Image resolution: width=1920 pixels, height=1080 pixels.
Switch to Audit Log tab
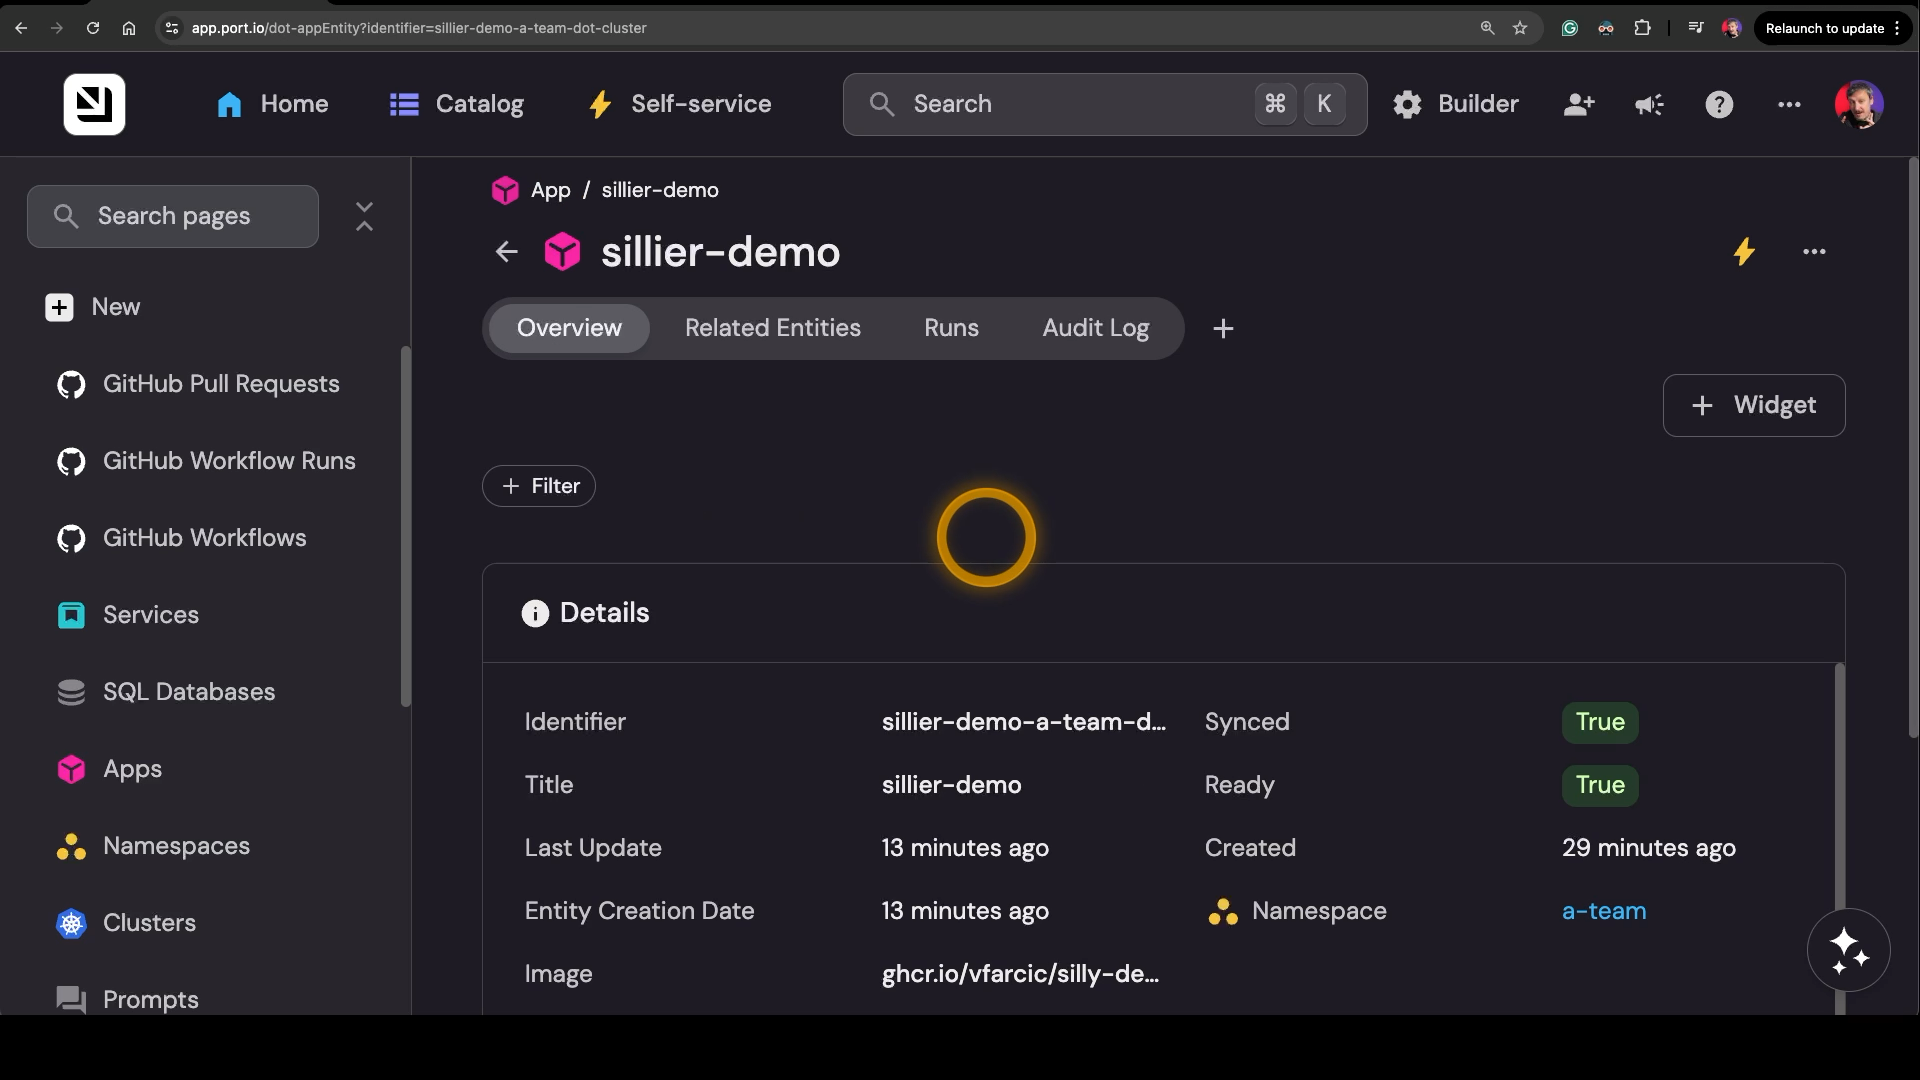click(x=1095, y=328)
